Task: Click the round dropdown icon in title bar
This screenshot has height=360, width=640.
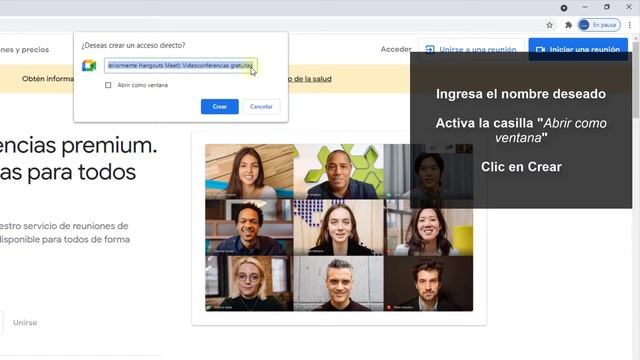Action: pos(564,8)
